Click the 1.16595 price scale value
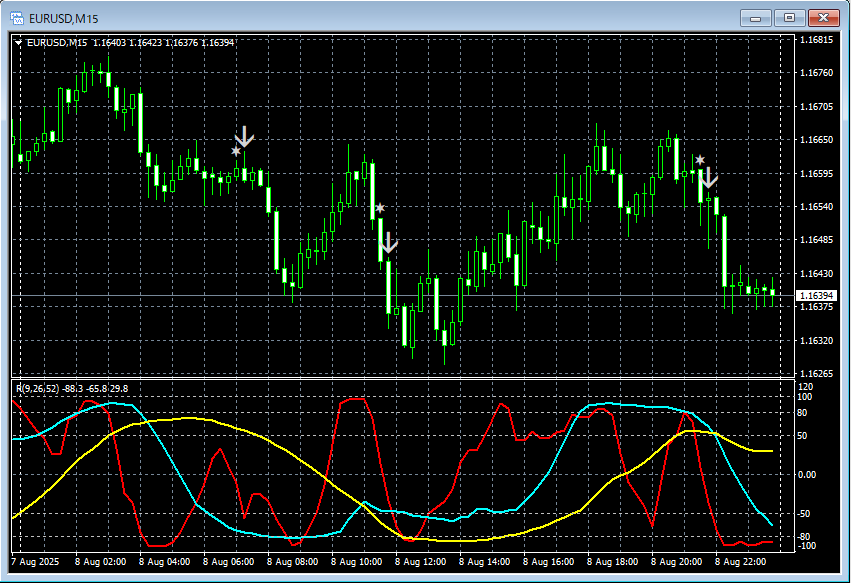Screen dimensions: 852x583 (817, 173)
